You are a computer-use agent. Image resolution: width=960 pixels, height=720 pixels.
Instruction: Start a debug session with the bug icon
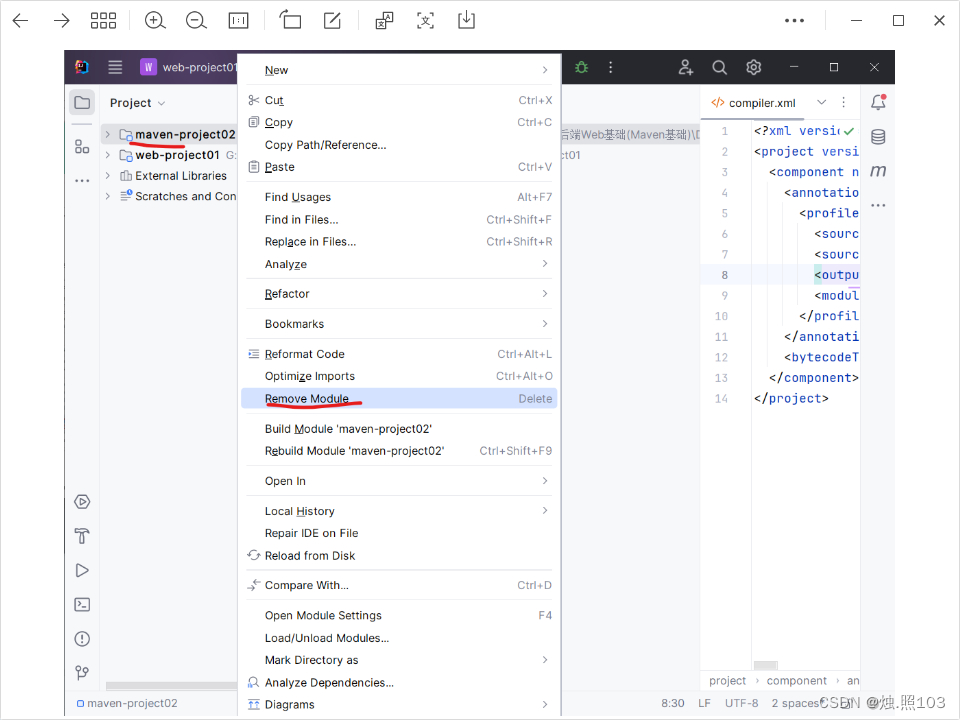[x=582, y=66]
